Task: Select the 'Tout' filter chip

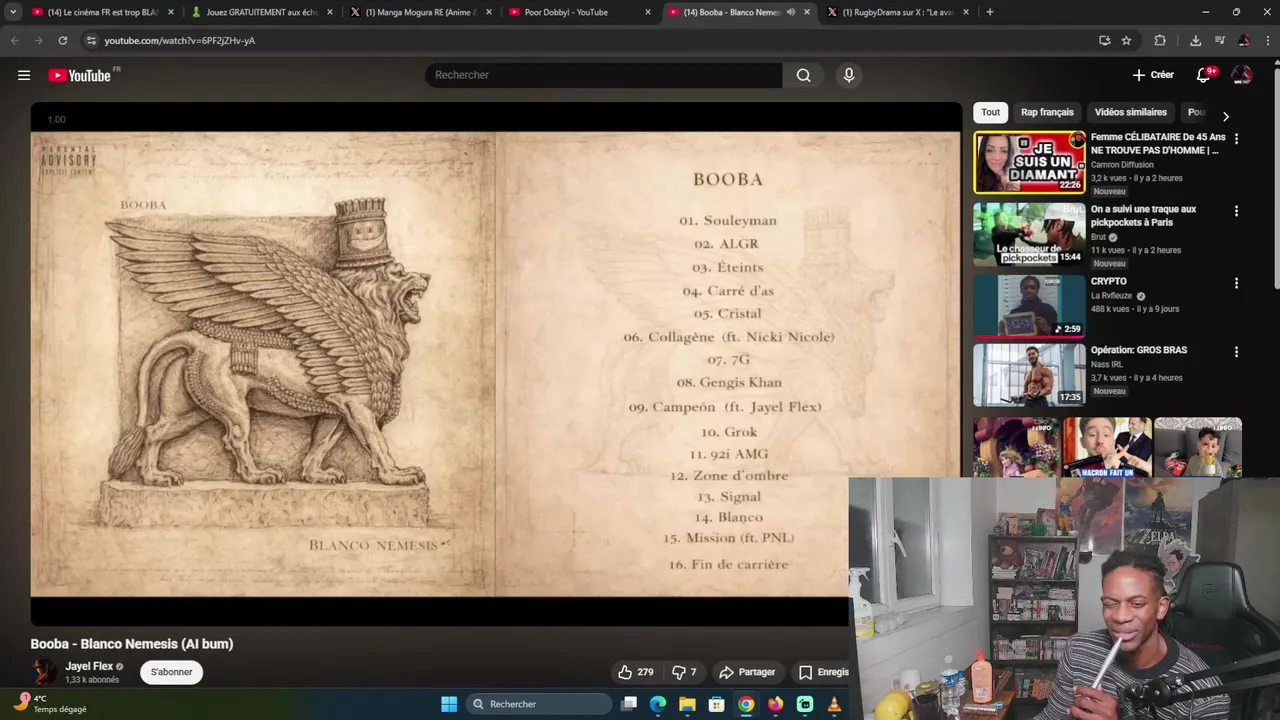Action: [990, 112]
